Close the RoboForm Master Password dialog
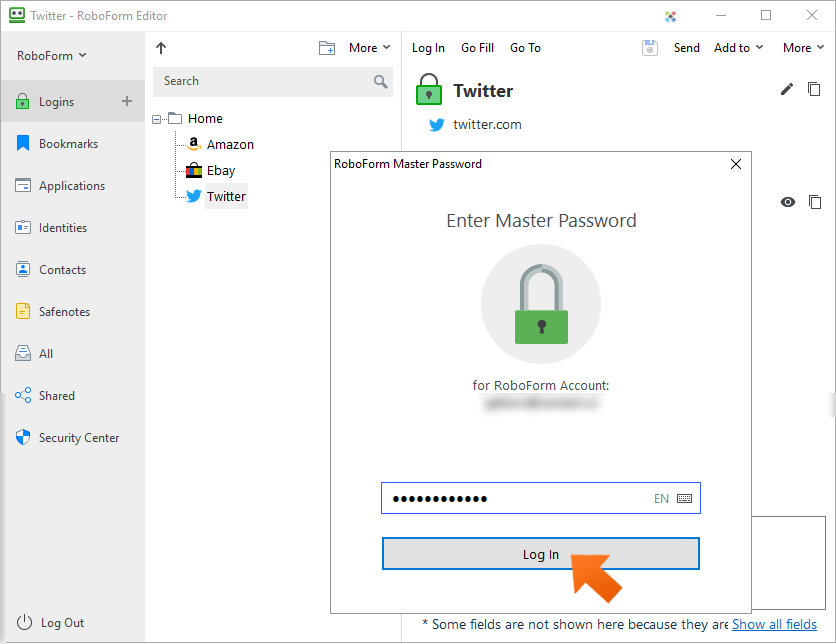836x644 pixels. coord(736,164)
